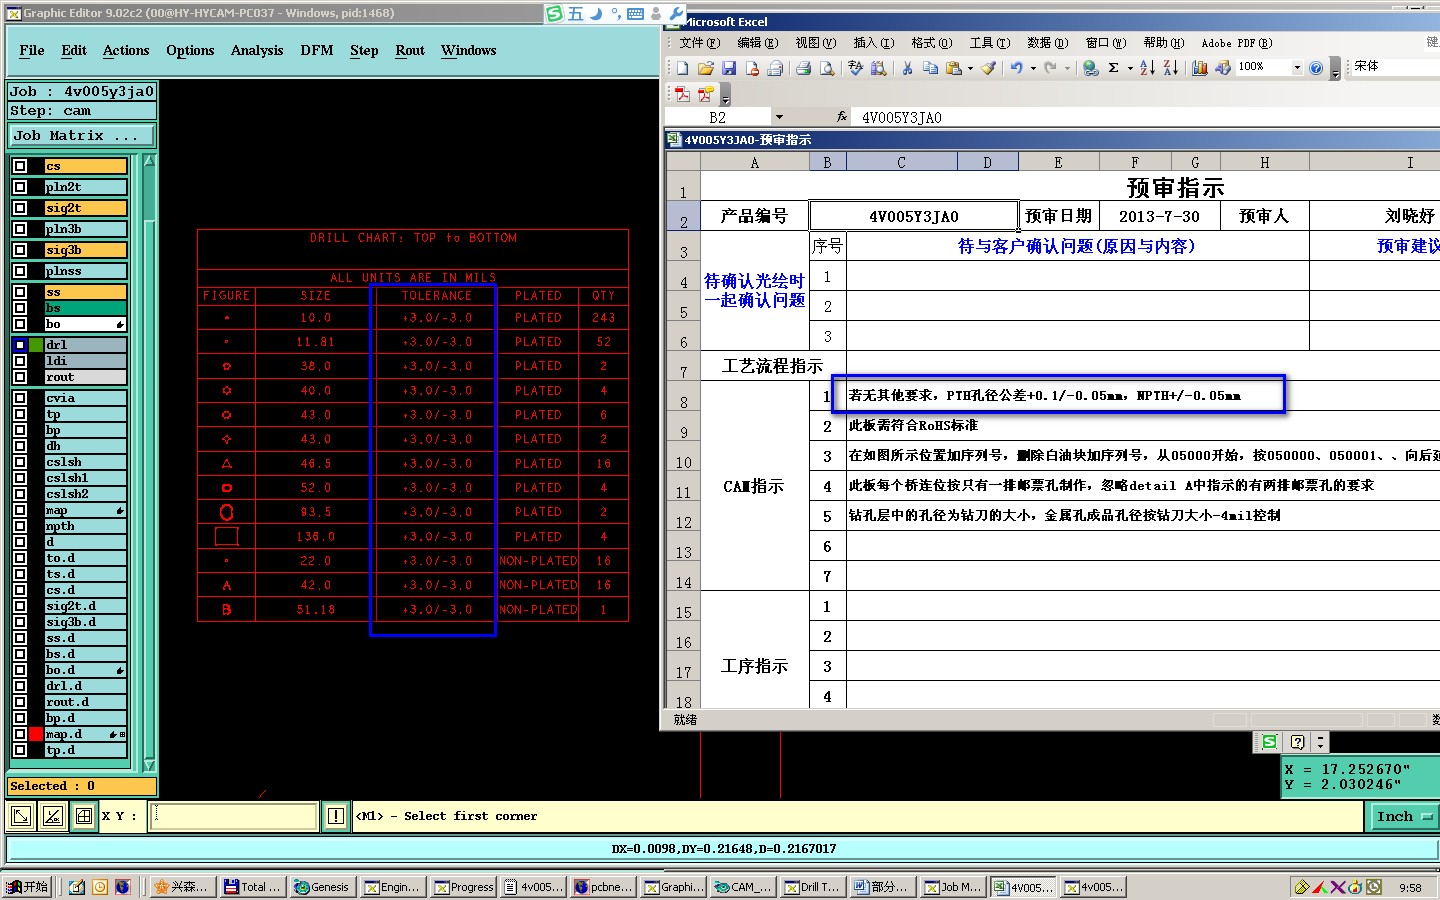Screen dimensions: 1440x900
Task: Click the Cut scissors icon in Excel
Action: pyautogui.click(x=907, y=68)
